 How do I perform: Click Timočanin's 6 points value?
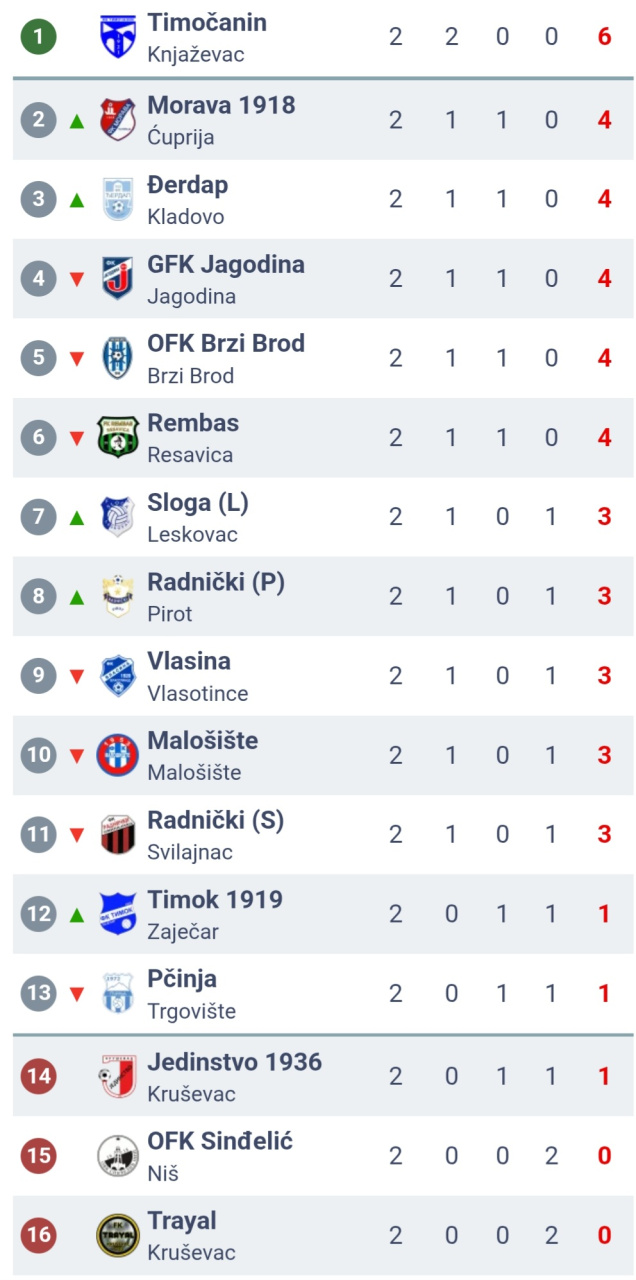[604, 37]
